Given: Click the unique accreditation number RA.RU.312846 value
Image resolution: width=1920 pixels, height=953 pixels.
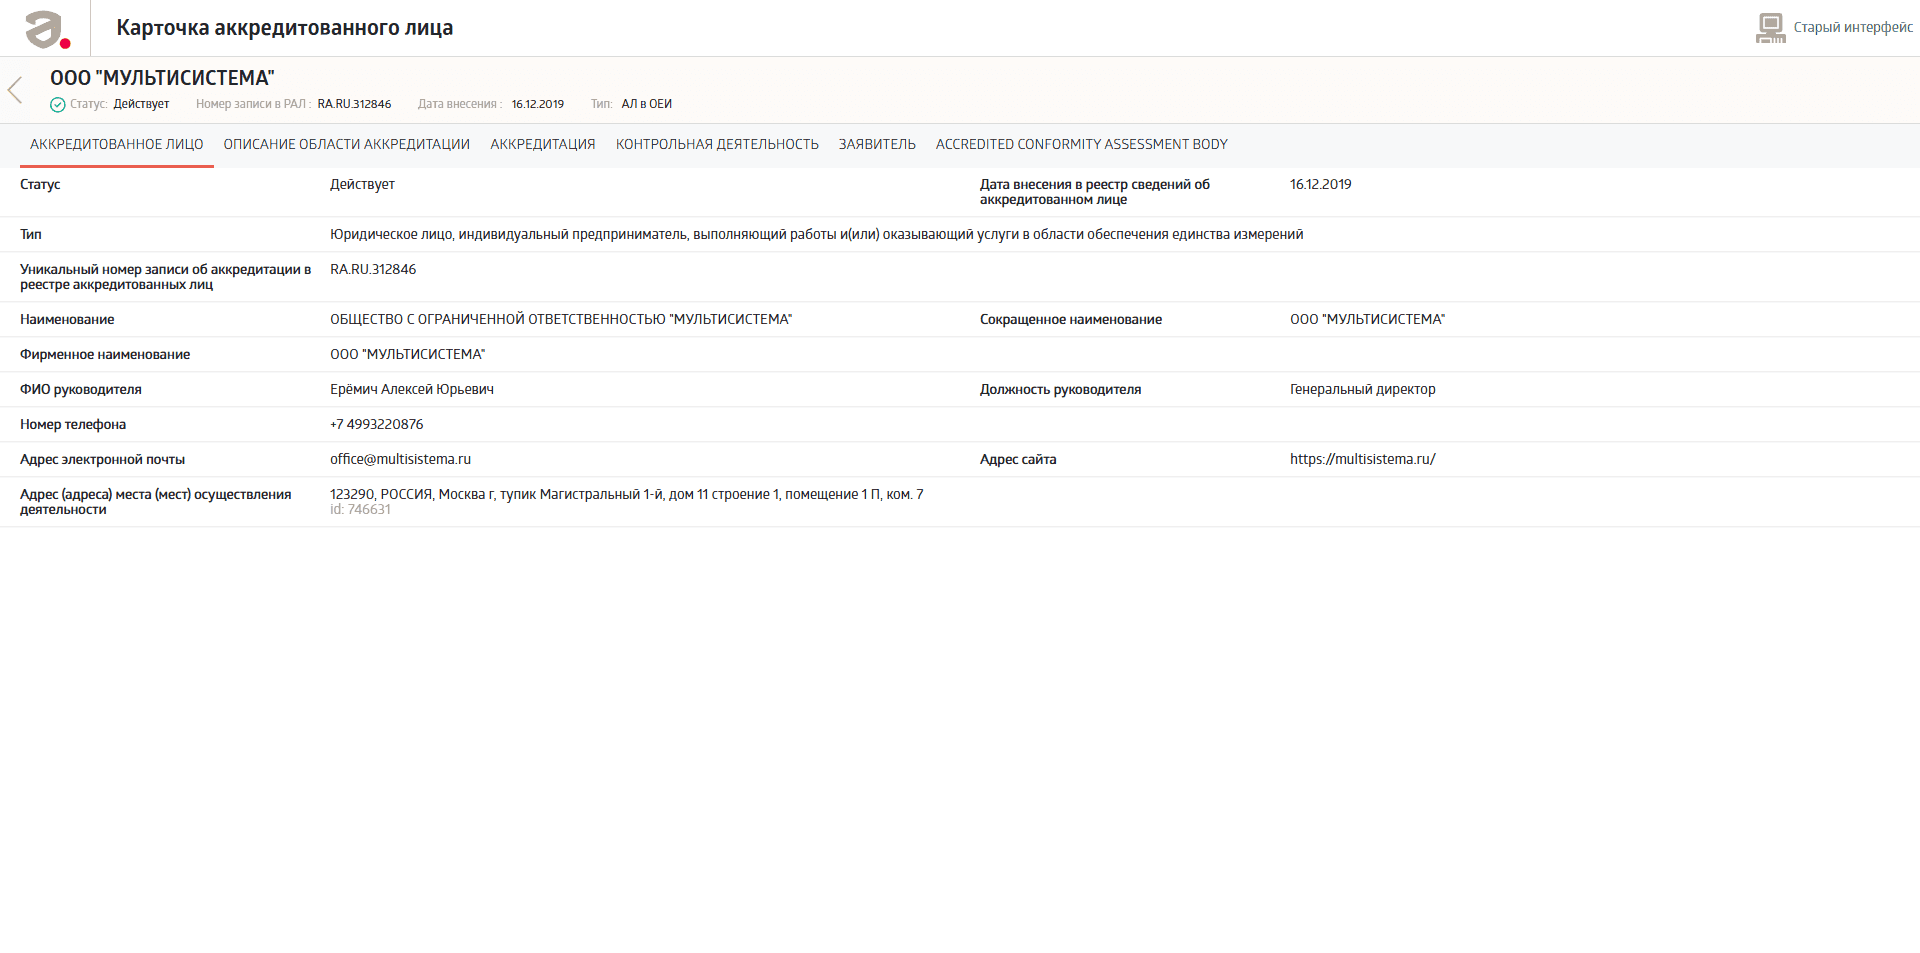Looking at the screenshot, I should (373, 269).
